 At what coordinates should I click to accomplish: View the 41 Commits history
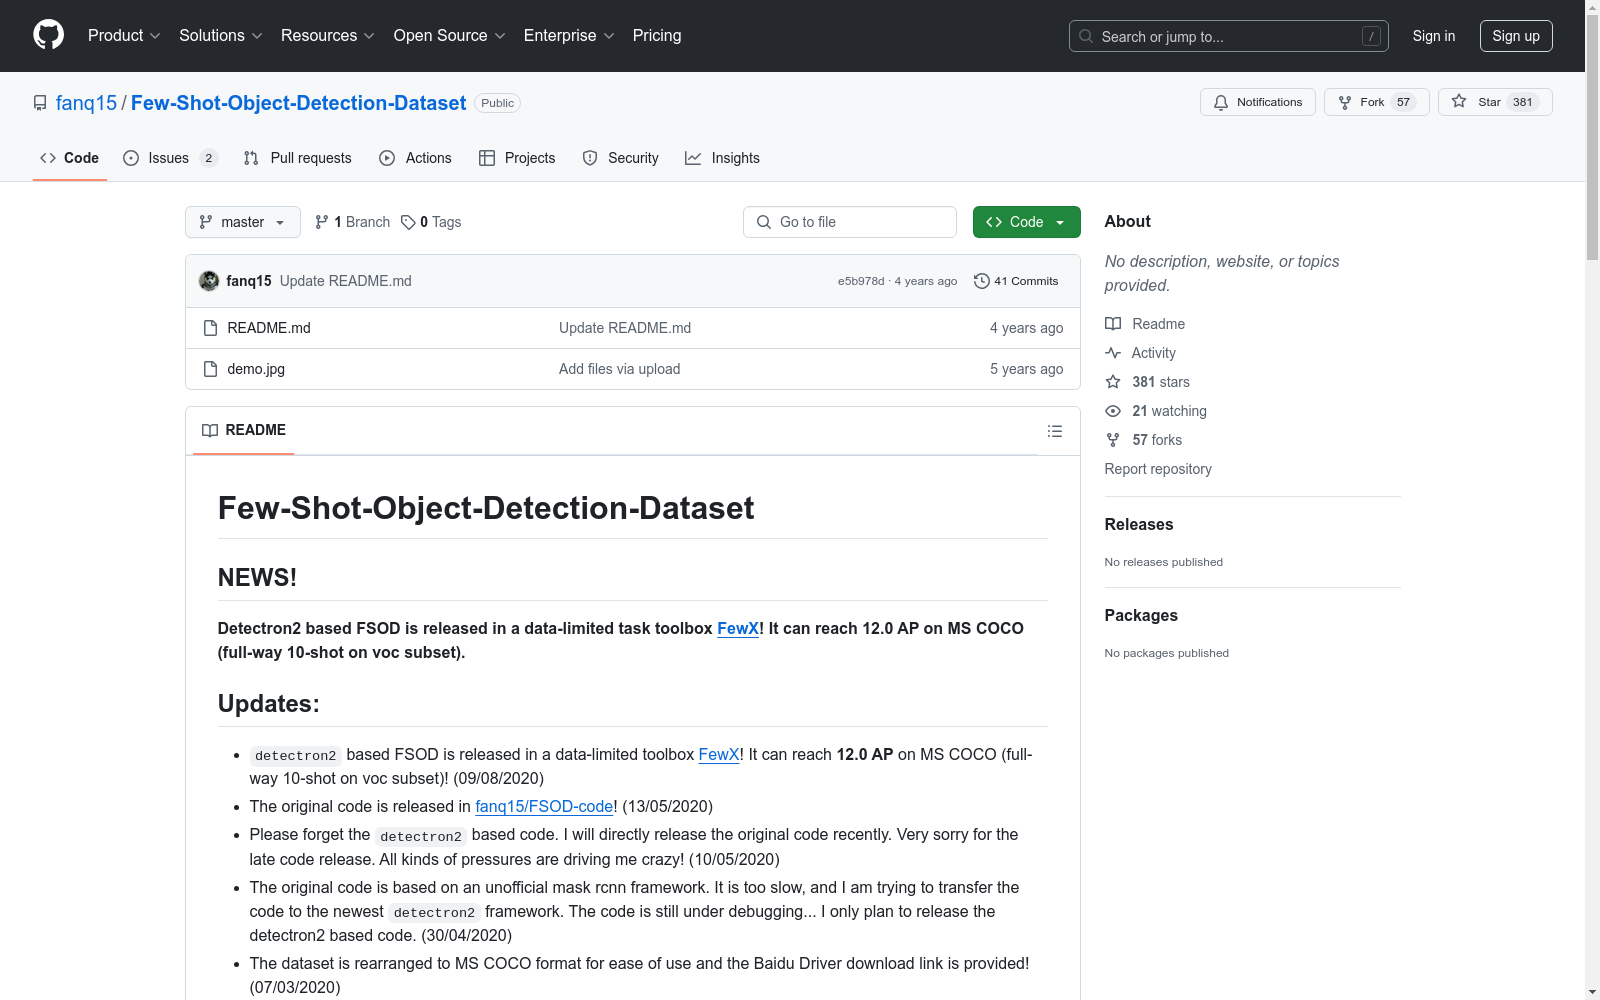pos(1016,281)
